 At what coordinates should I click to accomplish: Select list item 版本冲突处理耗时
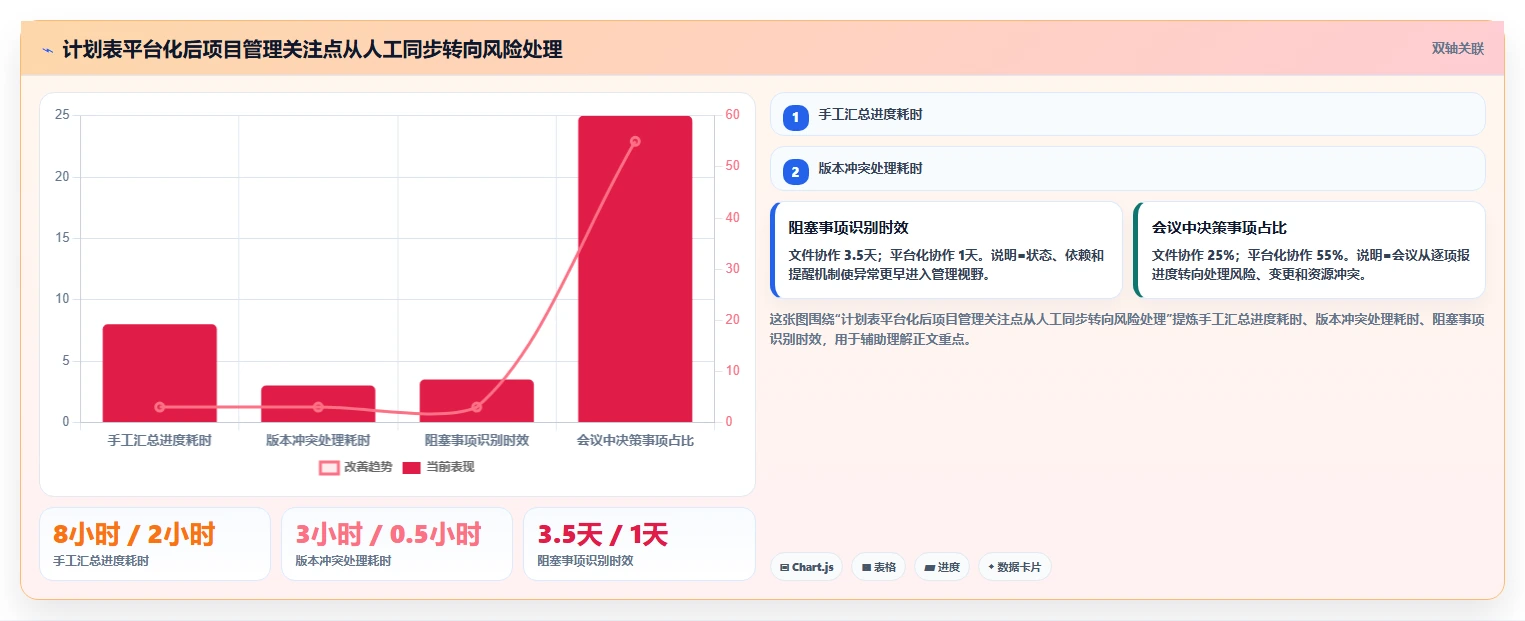tap(1127, 168)
